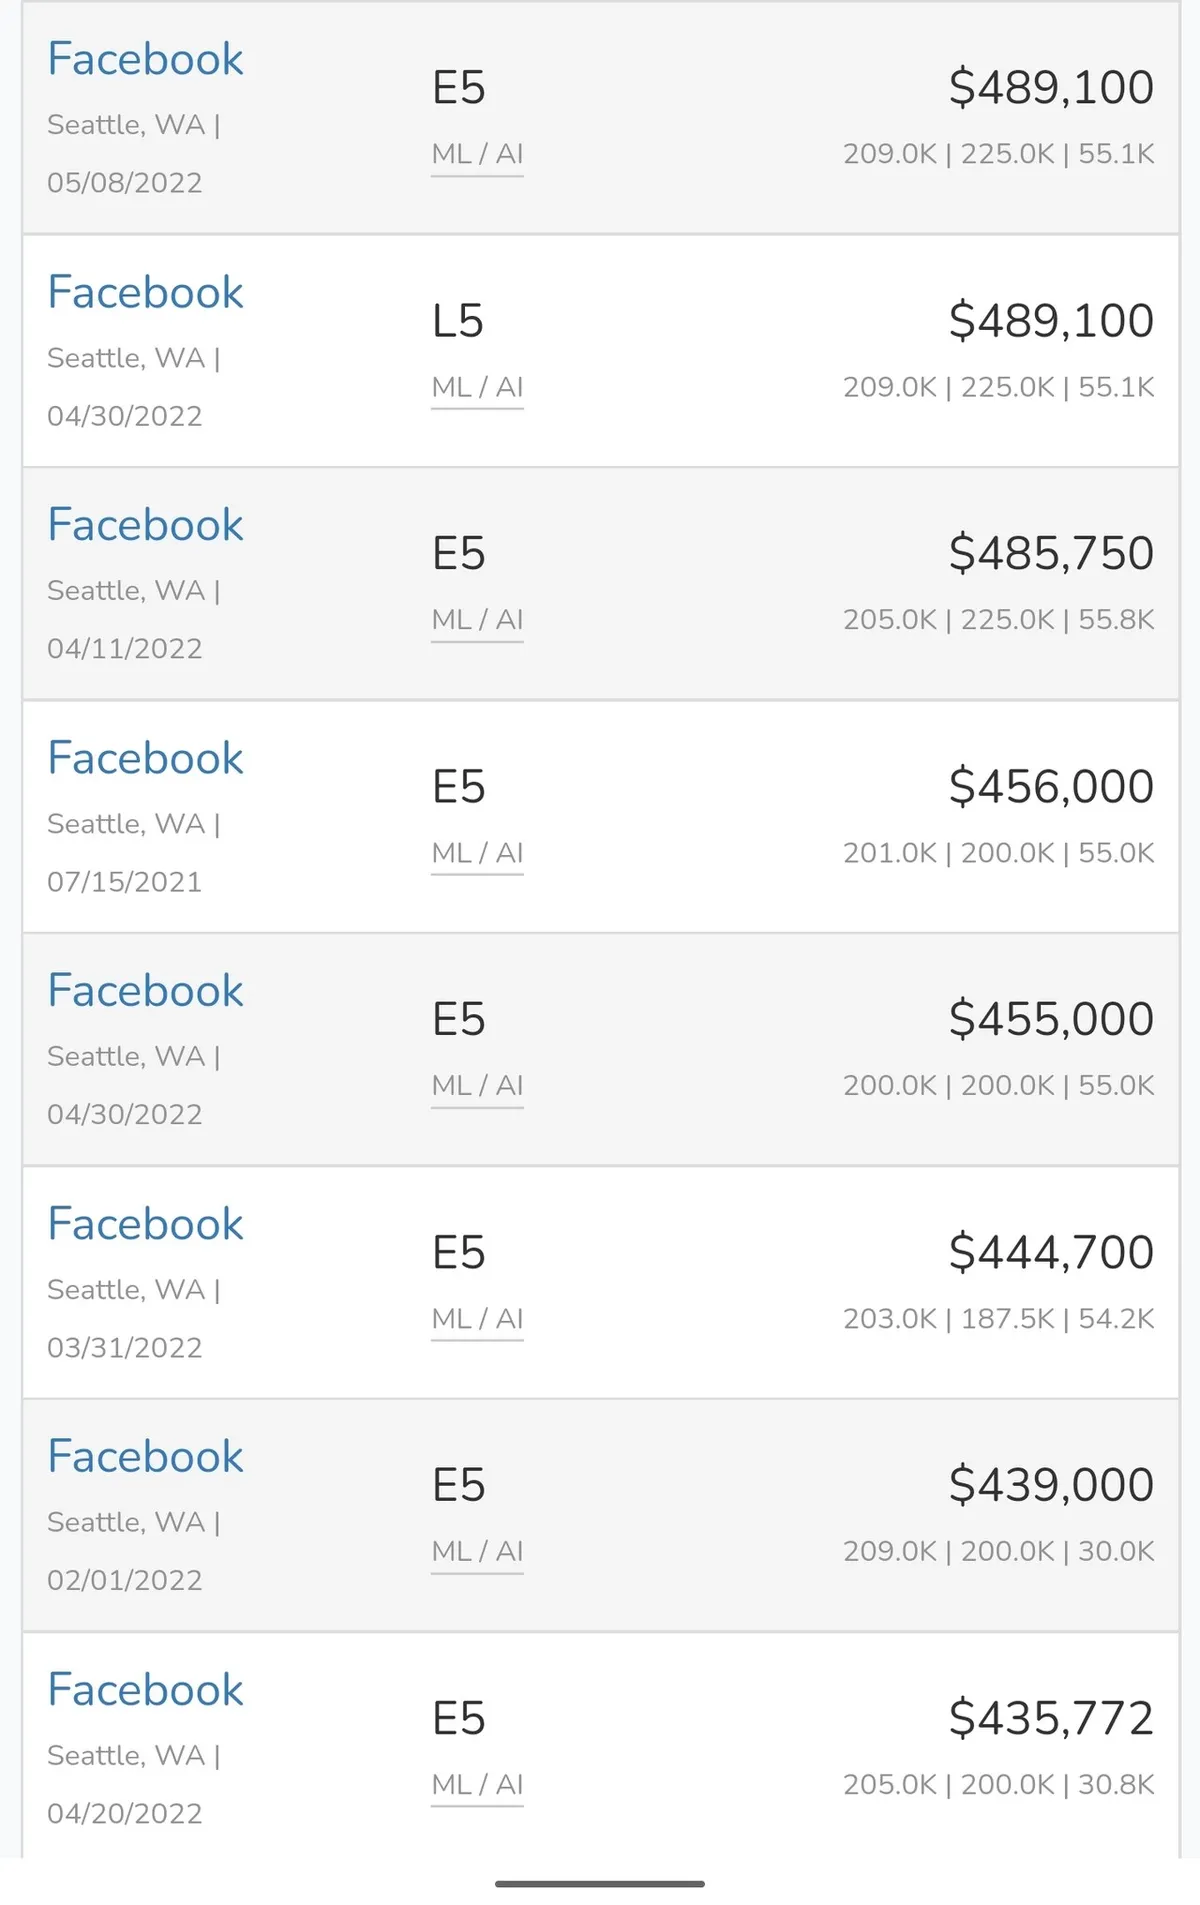Tap the $485,750 total compensation figure
The image size is (1200, 1905).
[1051, 554]
